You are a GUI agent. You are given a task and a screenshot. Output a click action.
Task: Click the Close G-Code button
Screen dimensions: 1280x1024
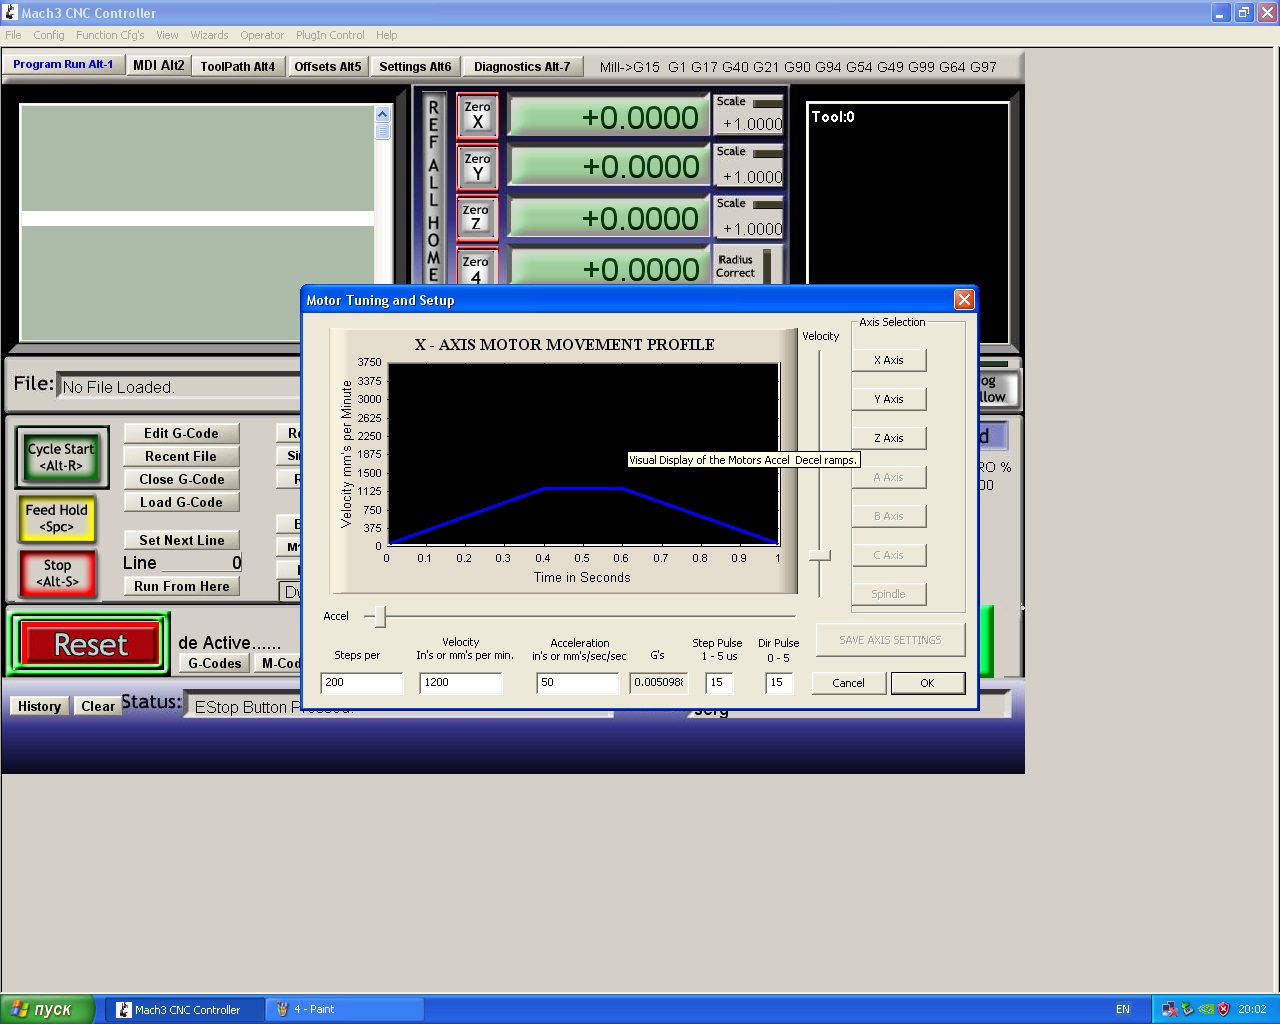click(x=181, y=479)
